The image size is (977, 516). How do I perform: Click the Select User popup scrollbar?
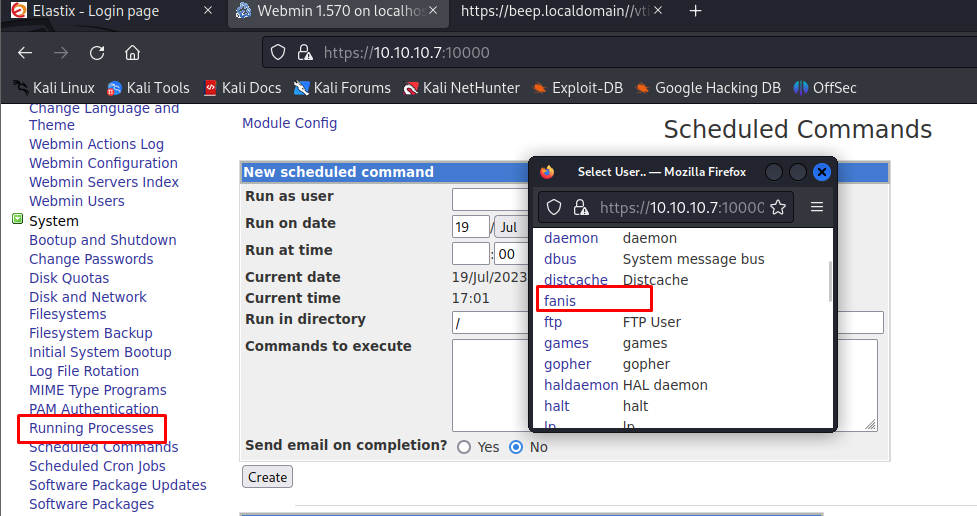click(x=830, y=282)
